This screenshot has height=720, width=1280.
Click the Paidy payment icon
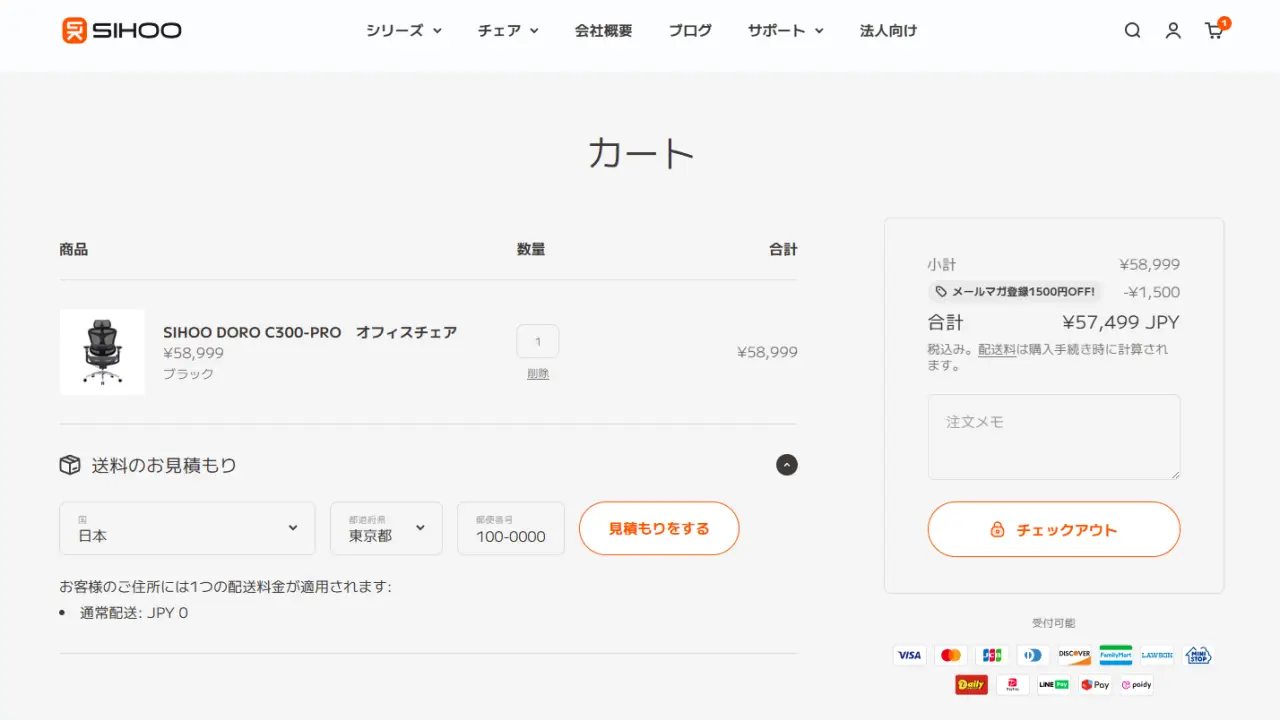point(1137,685)
